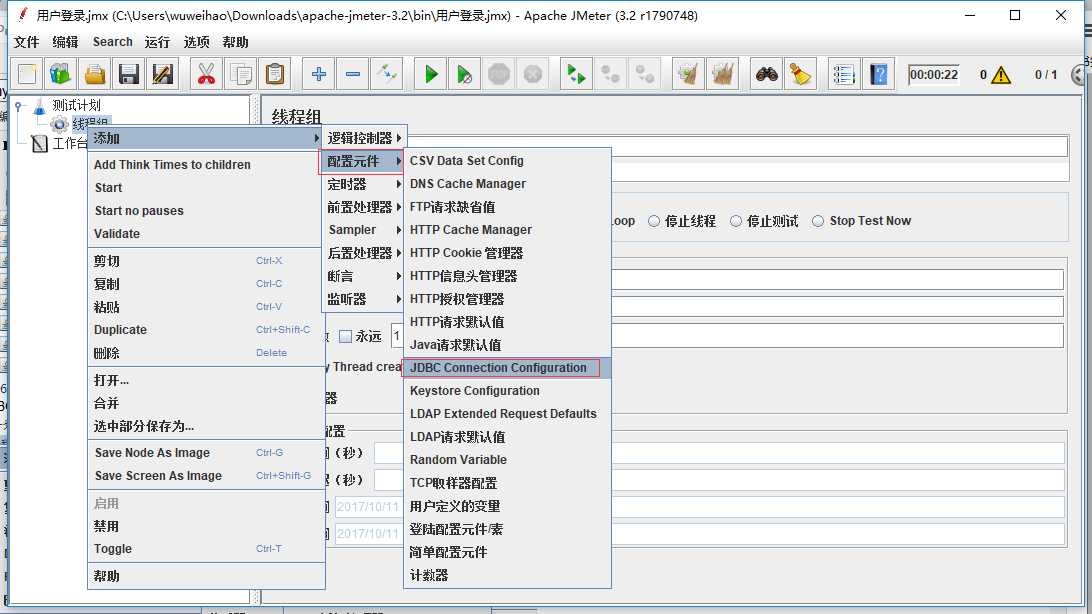The width and height of the screenshot is (1092, 614).
Task: Expand the 定时器 submenu
Action: pyautogui.click(x=363, y=184)
